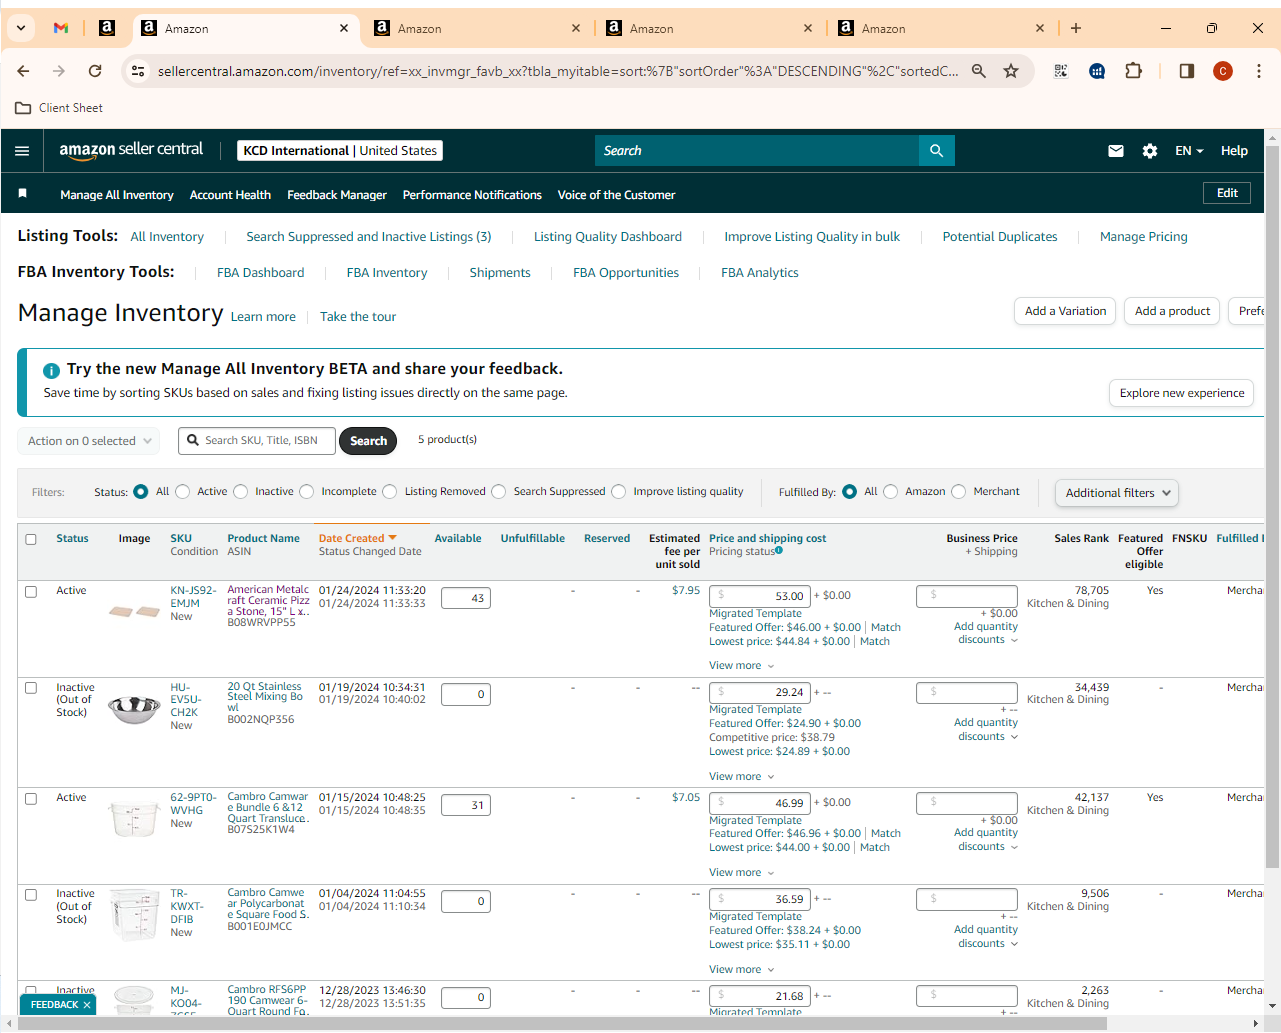Open the pinned Gmail tab
The image size is (1281, 1033).
pos(61,28)
